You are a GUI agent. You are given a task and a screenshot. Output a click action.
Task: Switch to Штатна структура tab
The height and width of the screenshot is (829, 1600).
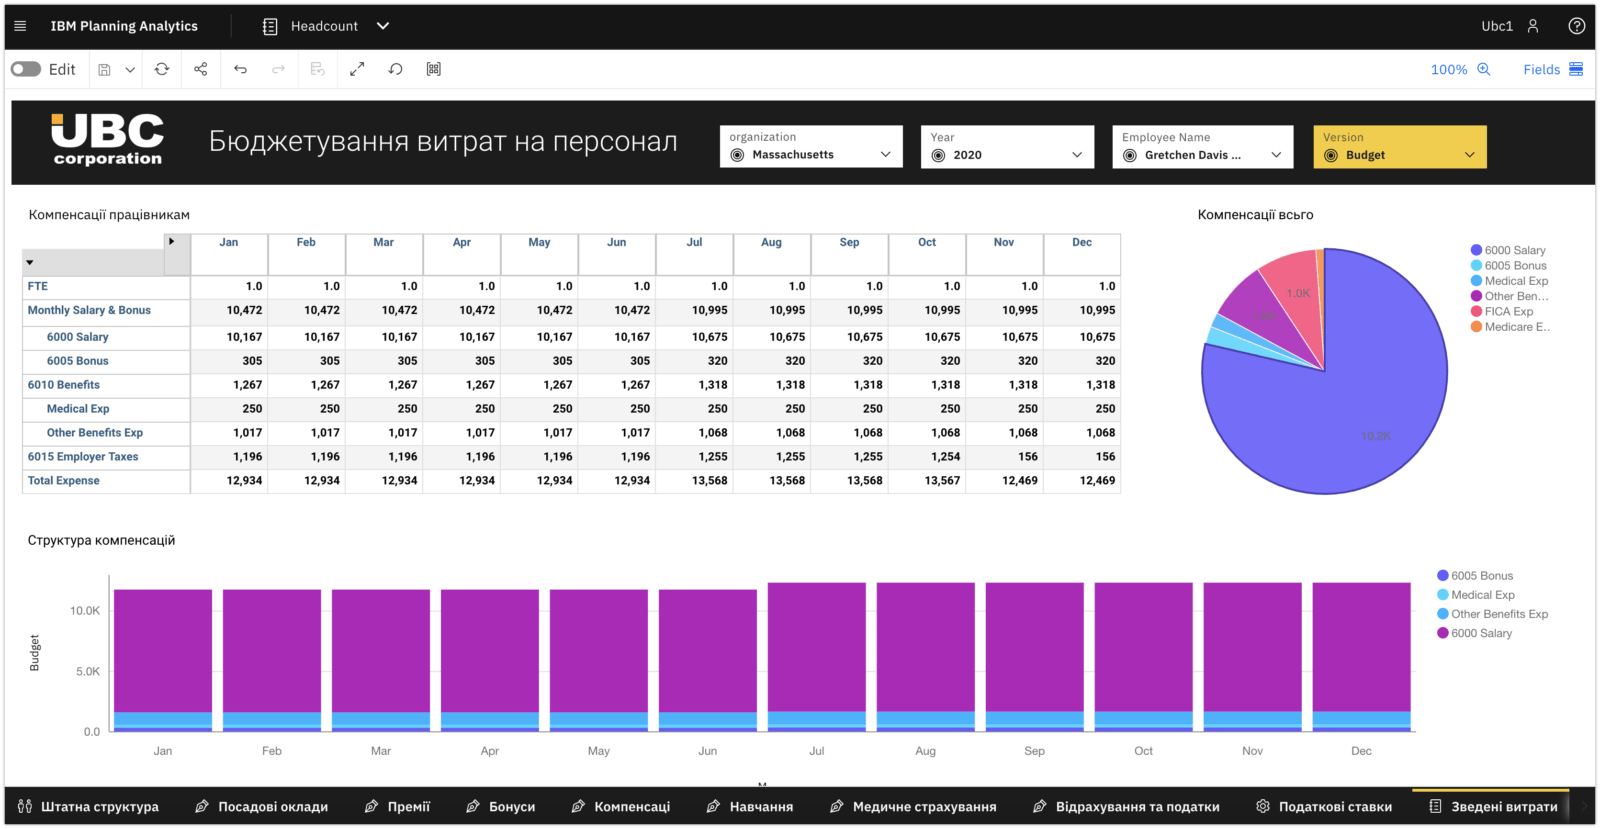pyautogui.click(x=88, y=806)
